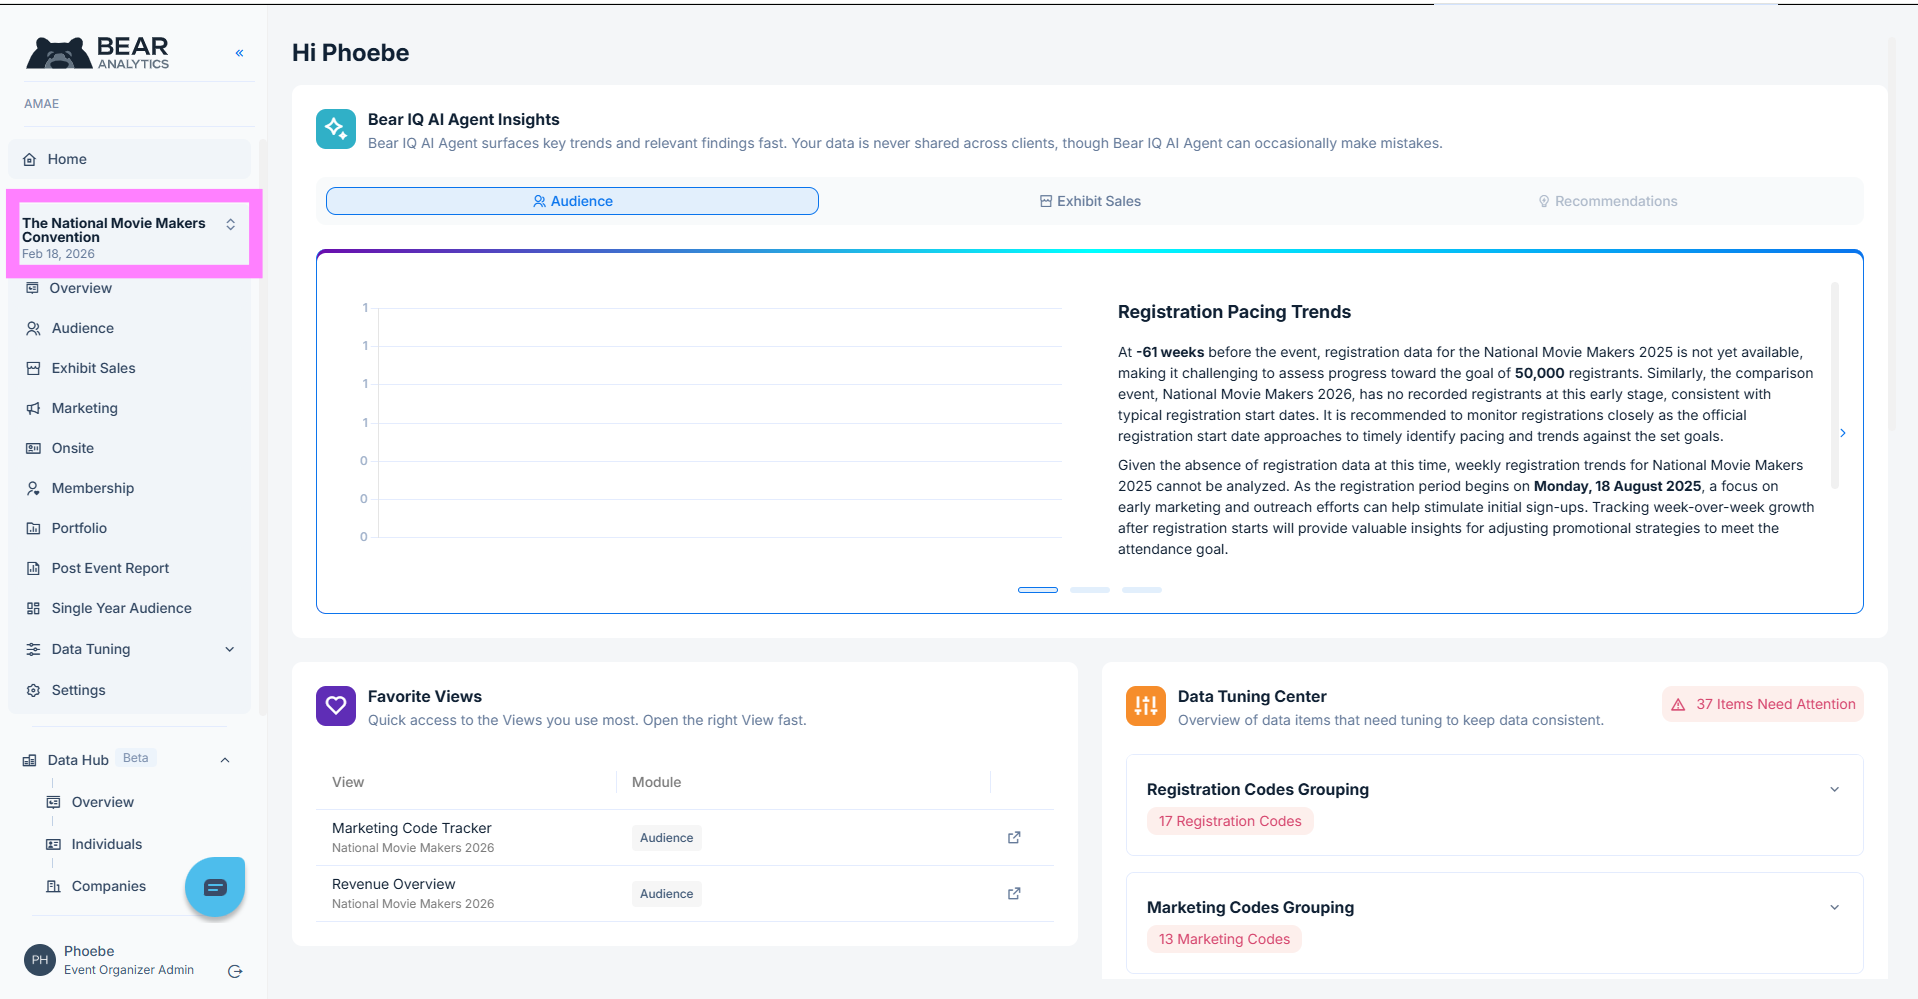Click the Post Event Report document icon
Viewport: 1918px width, 999px height.
coord(33,568)
